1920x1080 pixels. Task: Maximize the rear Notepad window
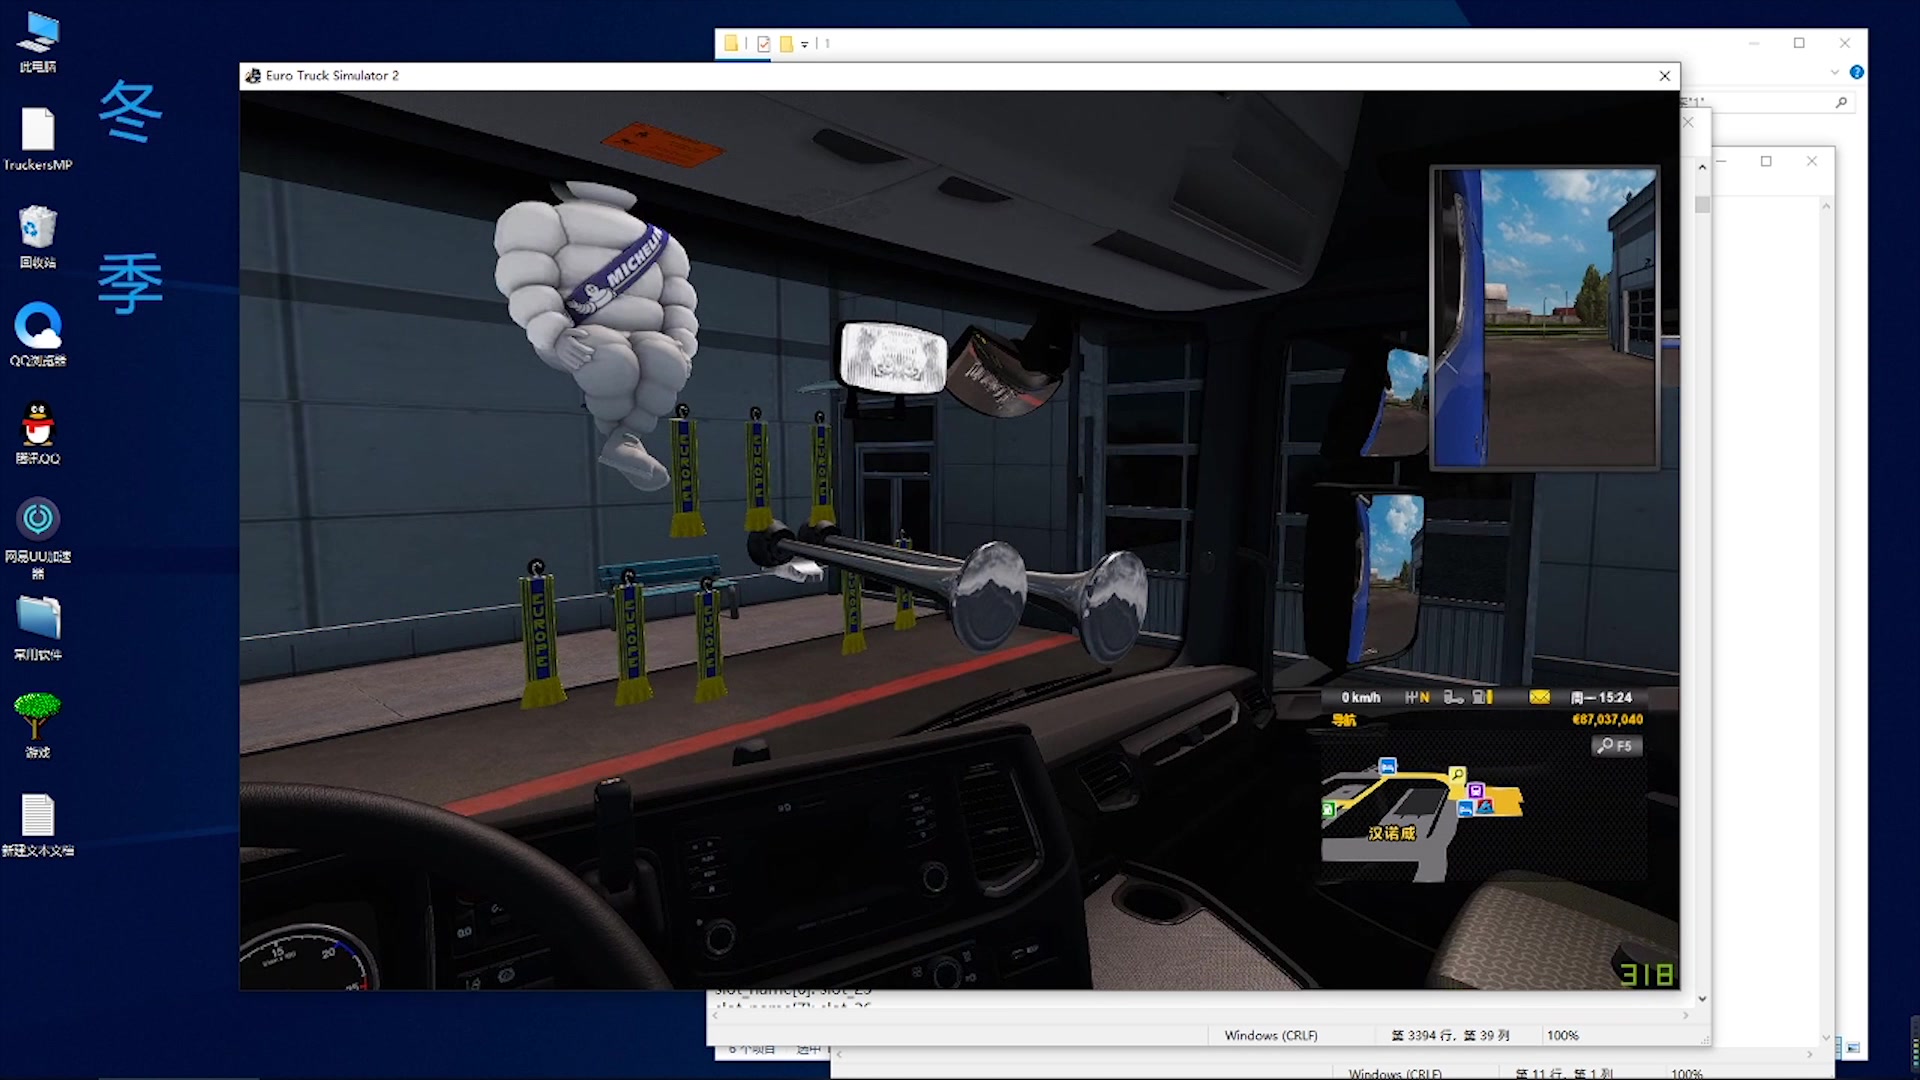pos(1766,161)
